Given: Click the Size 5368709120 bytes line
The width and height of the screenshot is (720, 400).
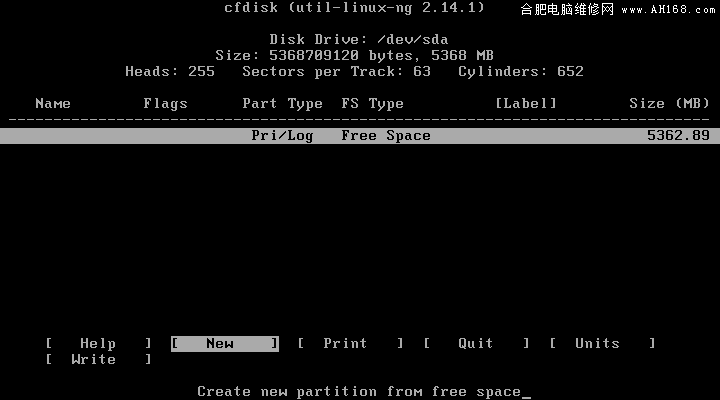Looking at the screenshot, I should (354, 56).
